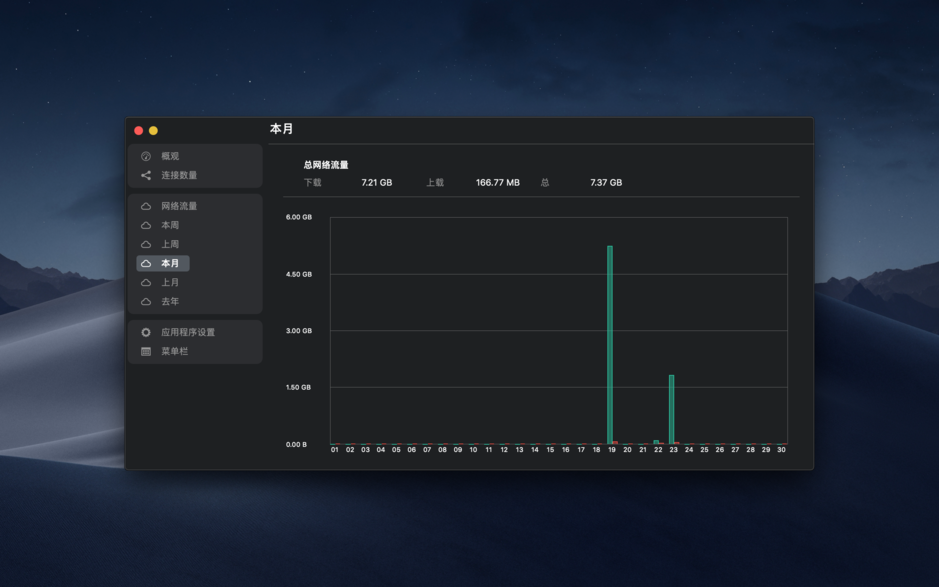Click the day 19 axis label

(x=612, y=450)
